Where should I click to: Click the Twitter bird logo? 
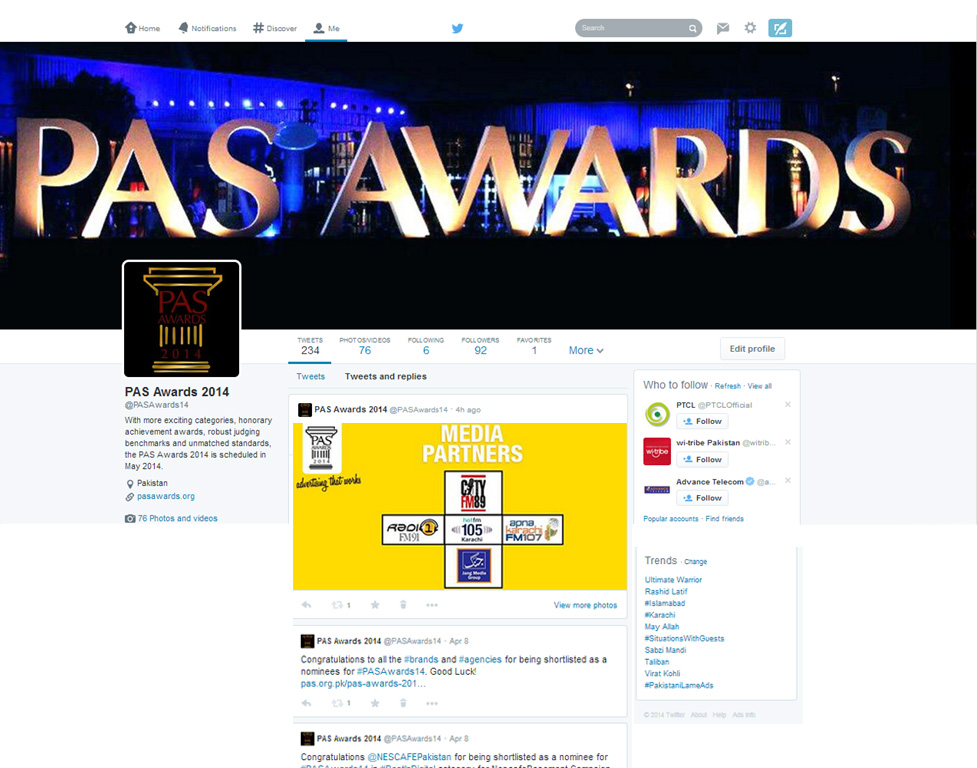point(457,28)
